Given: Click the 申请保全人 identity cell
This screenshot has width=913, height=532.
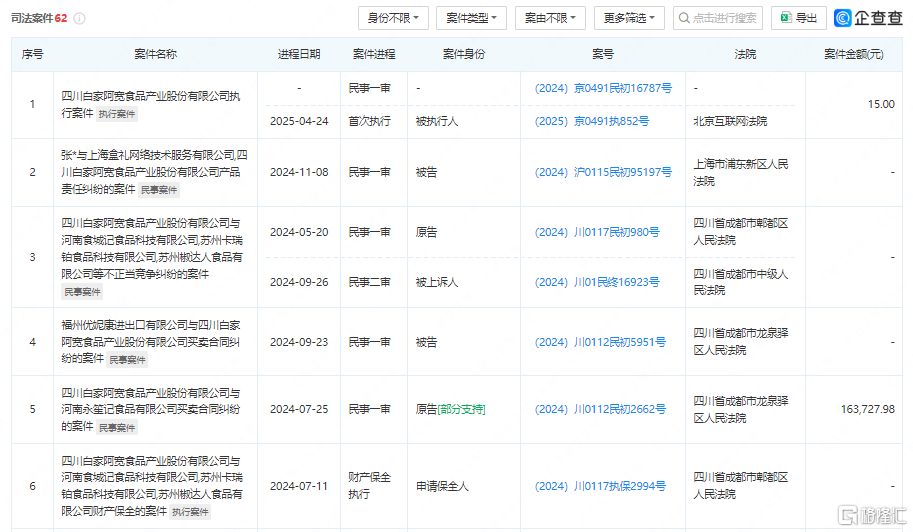Looking at the screenshot, I should pyautogui.click(x=442, y=486).
